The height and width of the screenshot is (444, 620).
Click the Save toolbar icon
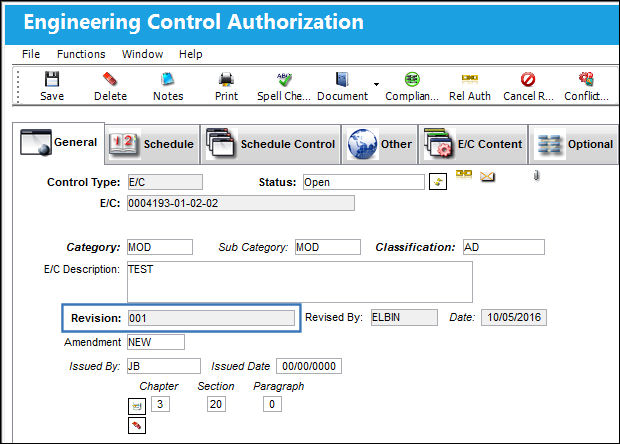(52, 79)
